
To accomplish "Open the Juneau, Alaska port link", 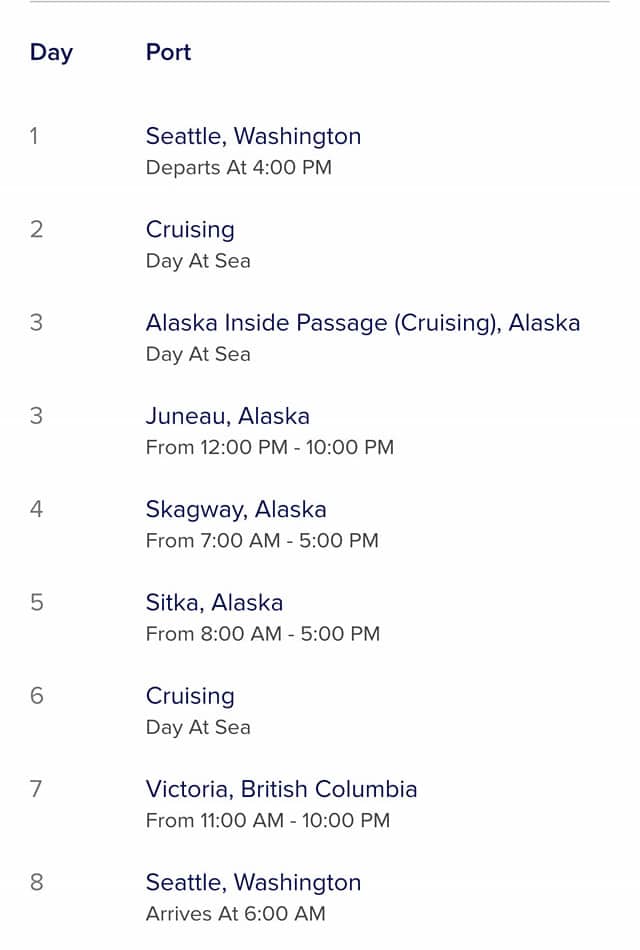I will 228,416.
